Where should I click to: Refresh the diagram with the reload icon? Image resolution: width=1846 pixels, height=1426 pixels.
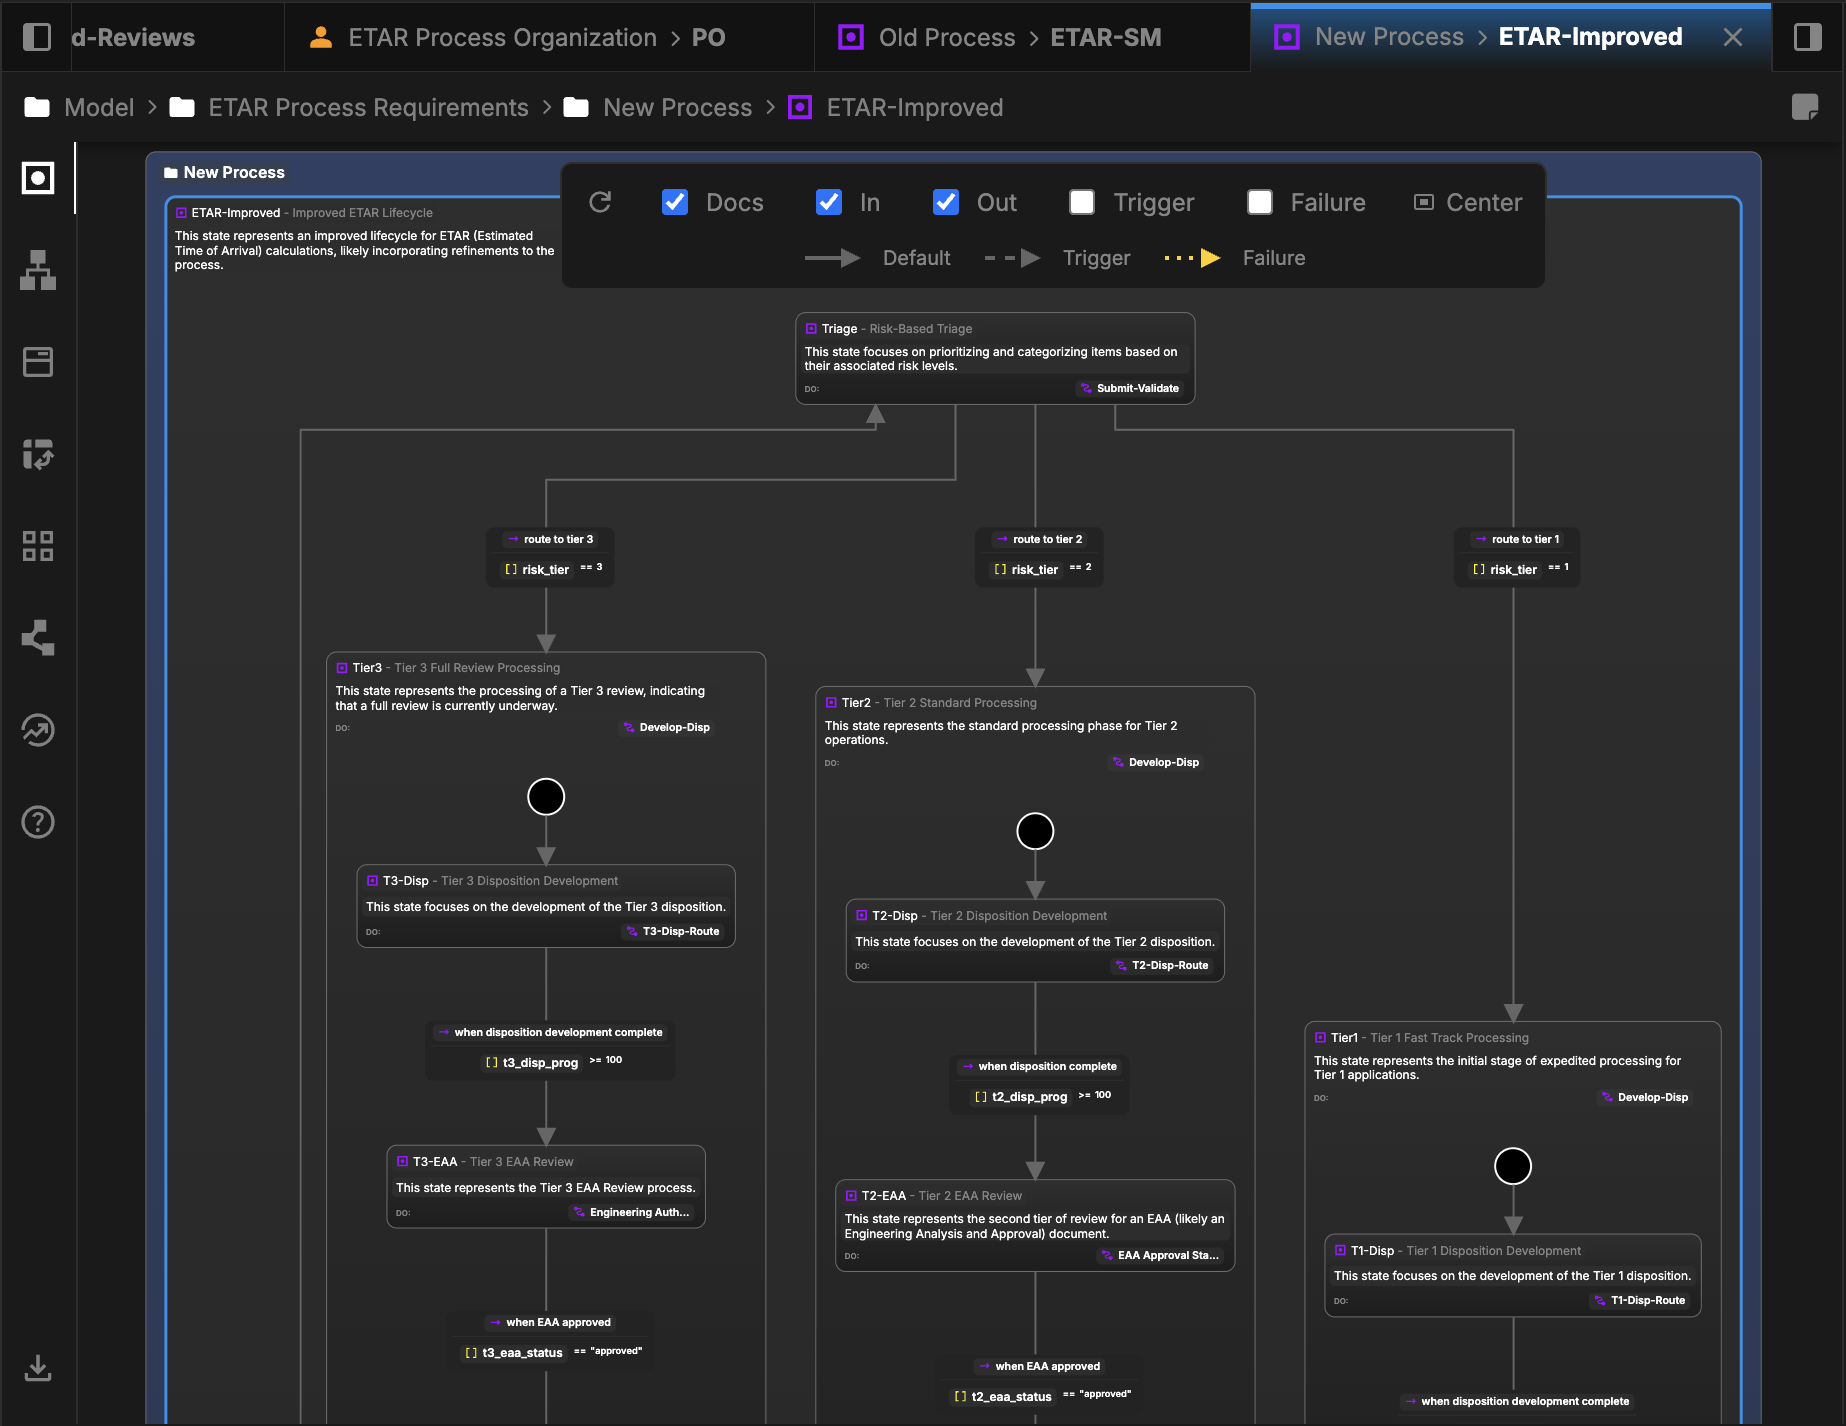[600, 201]
